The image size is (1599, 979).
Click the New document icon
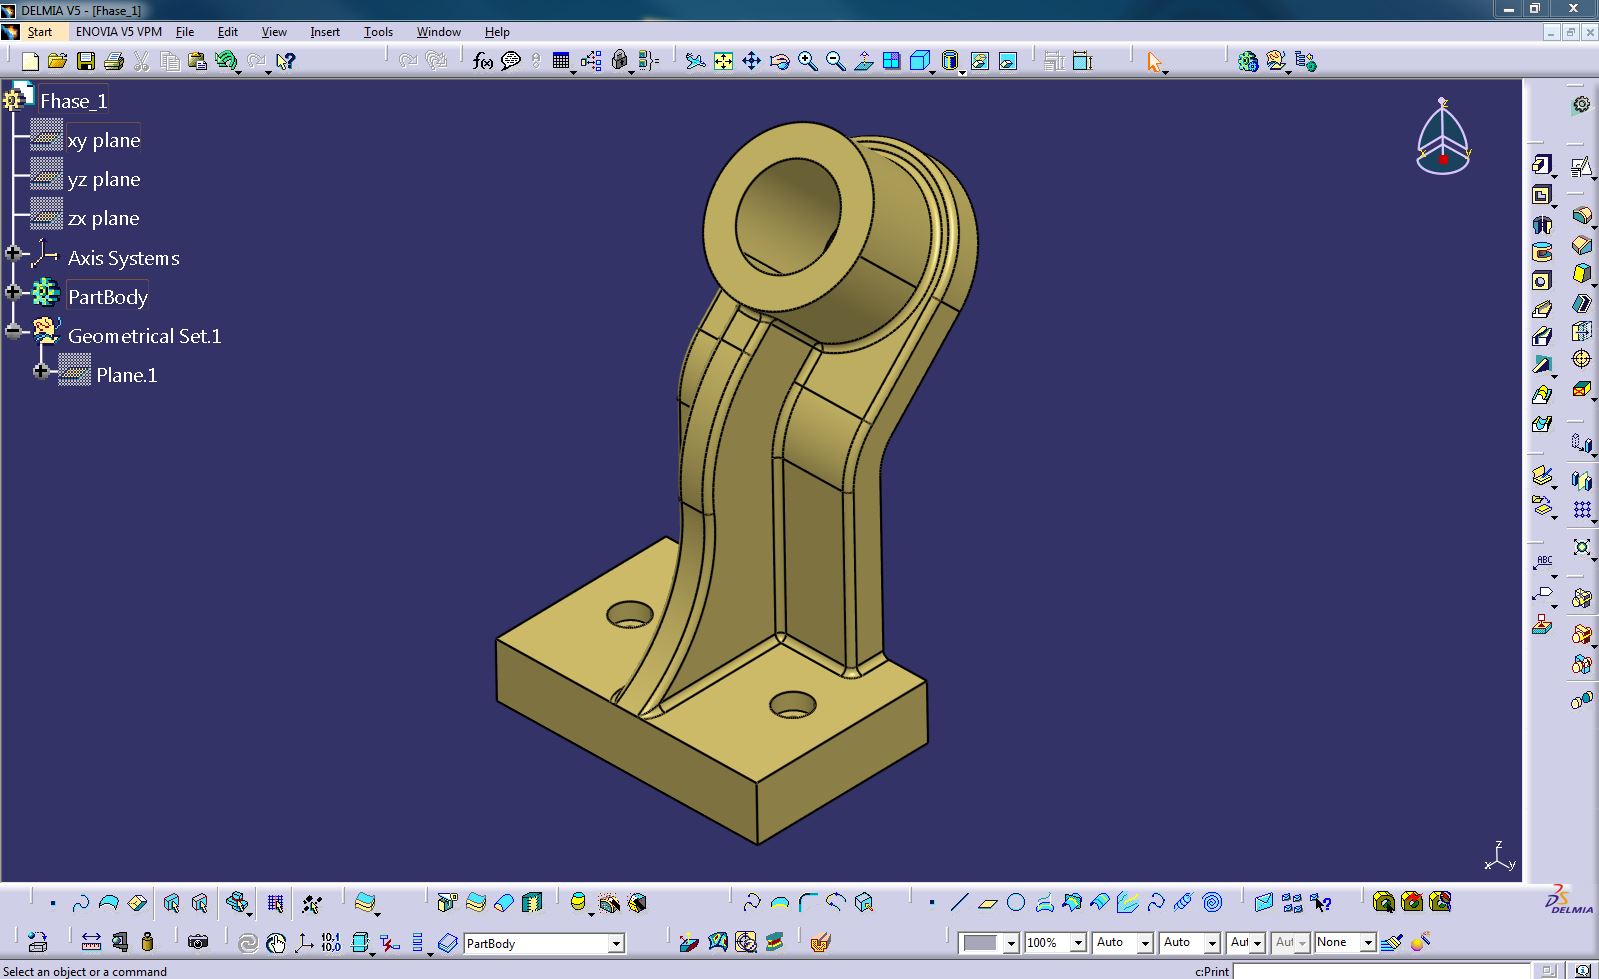point(30,61)
